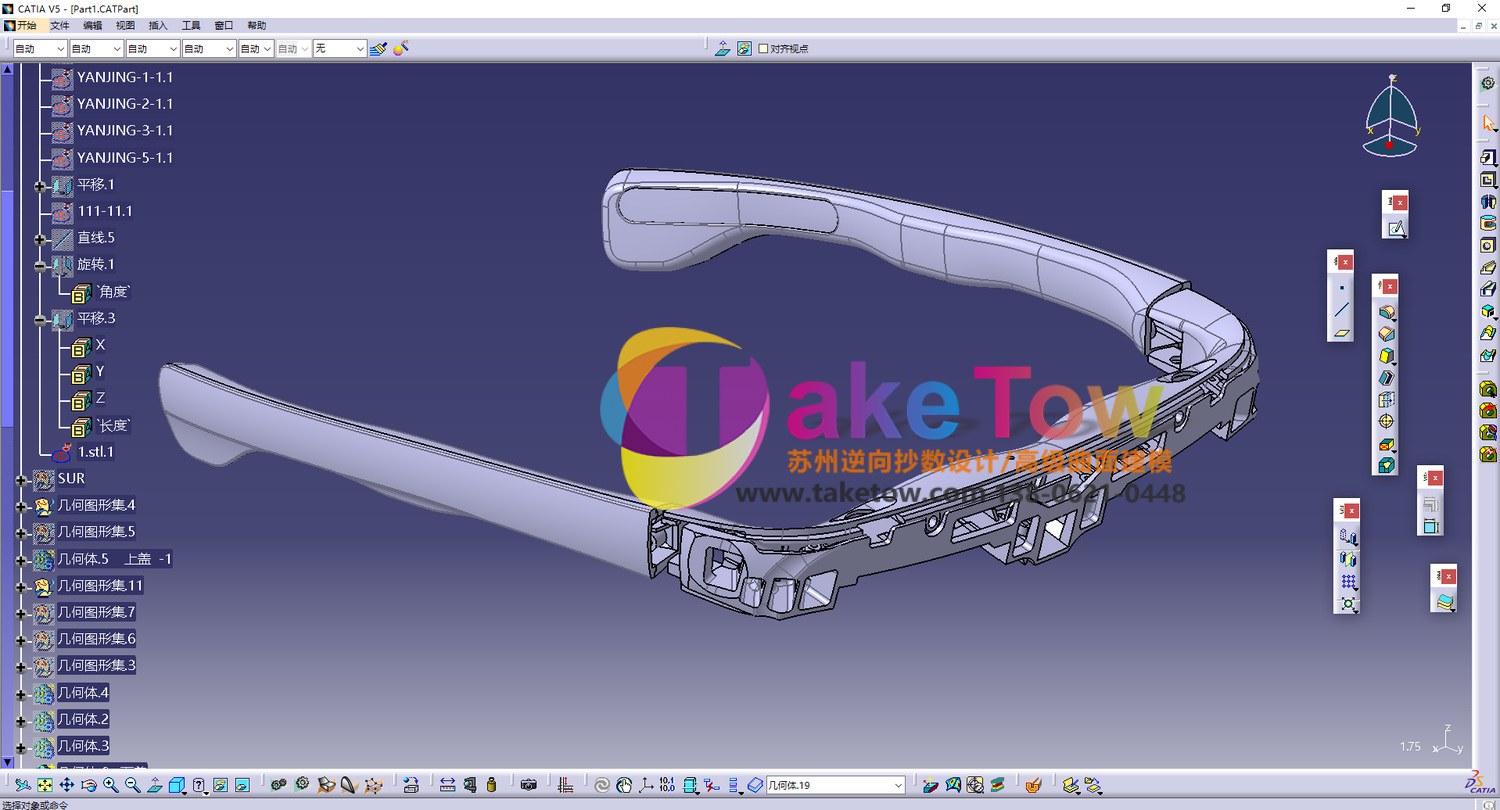Collapse the 旋转.1 tree node
Image resolution: width=1500 pixels, height=810 pixels.
(40, 265)
